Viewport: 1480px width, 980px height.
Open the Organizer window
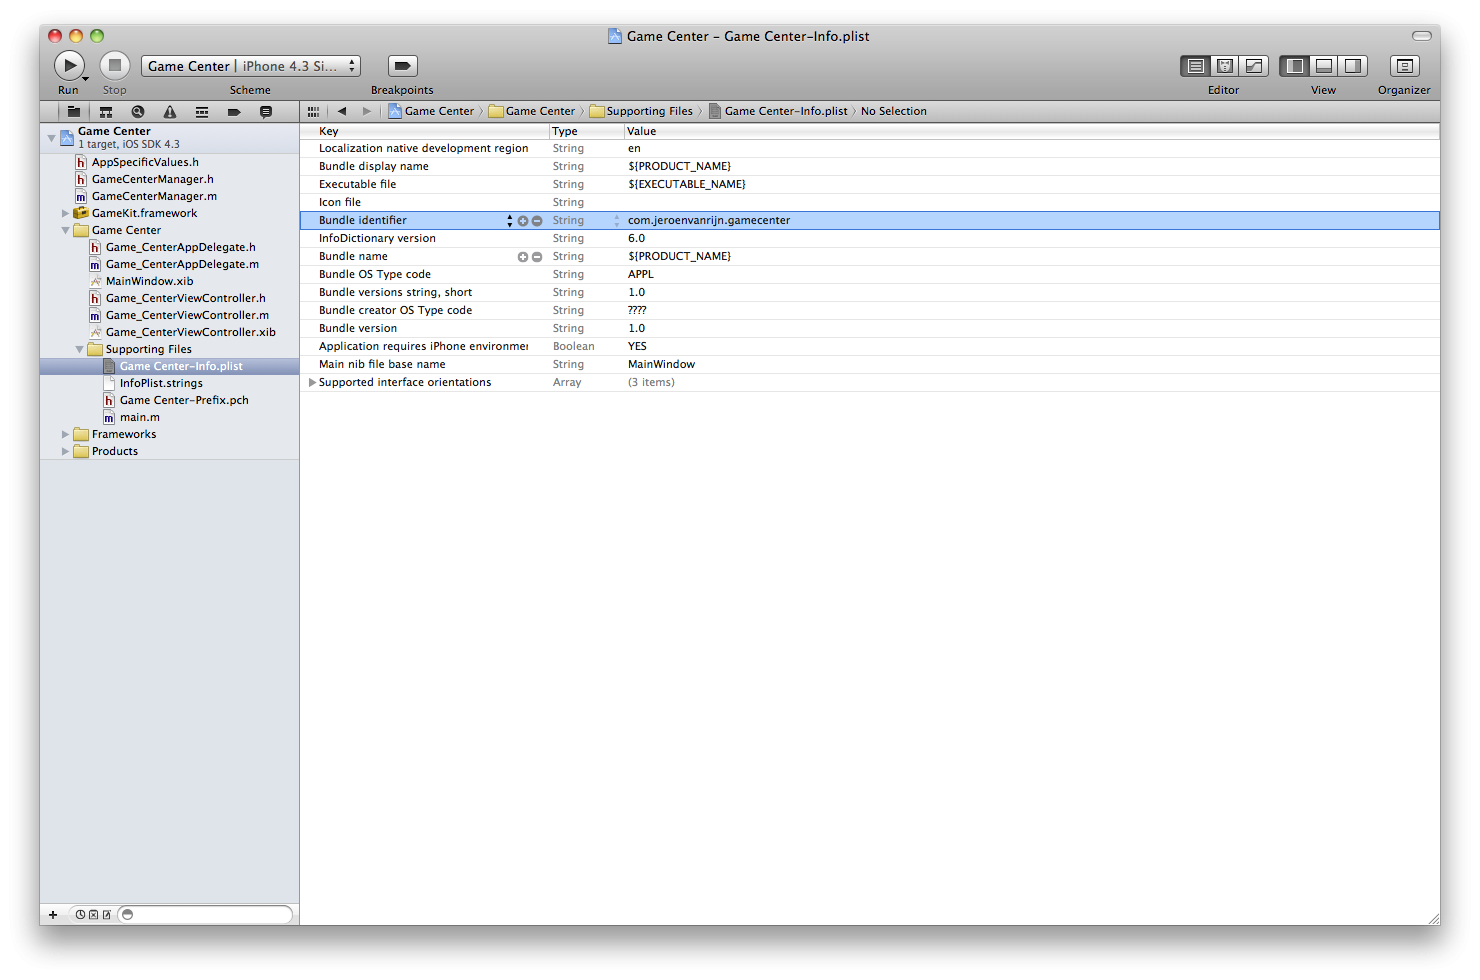tap(1404, 66)
